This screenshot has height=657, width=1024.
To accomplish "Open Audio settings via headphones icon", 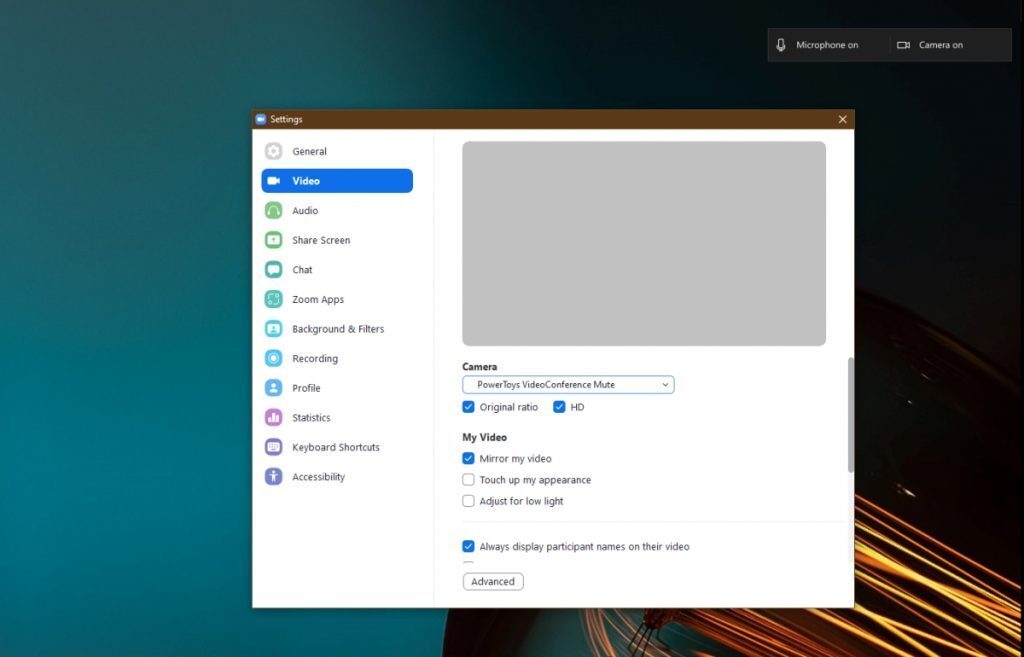I will 273,210.
